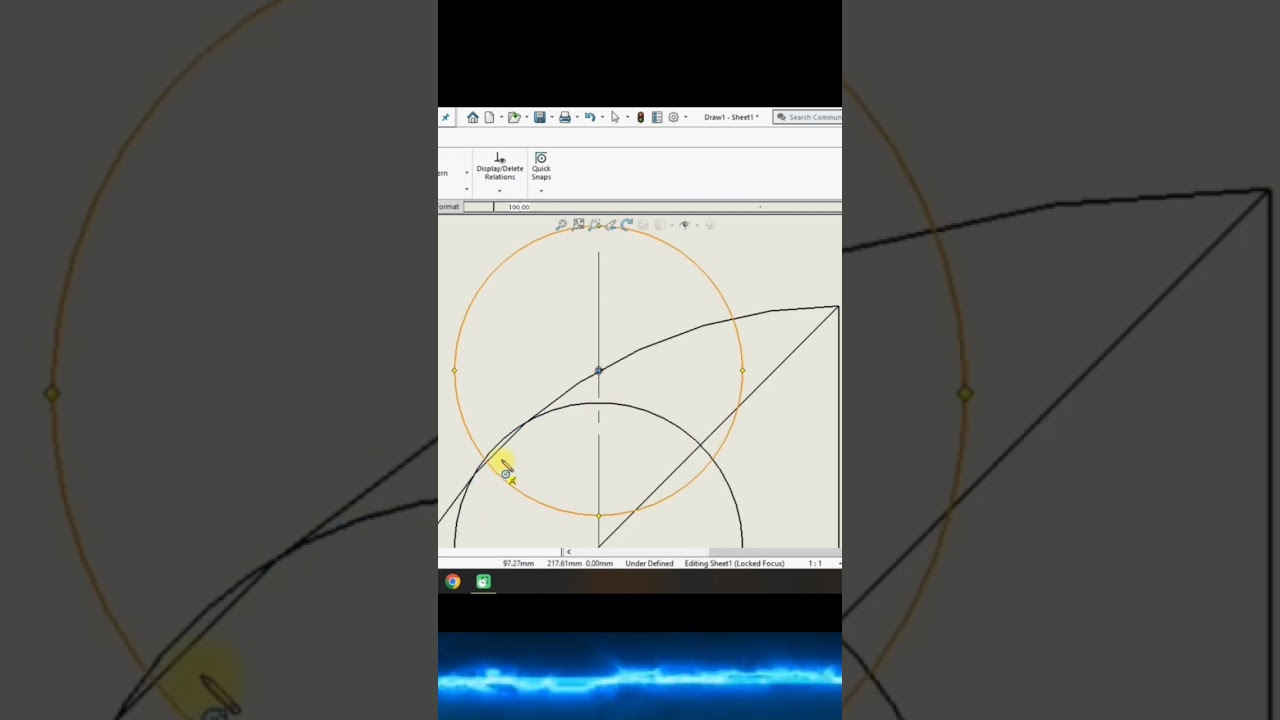Expand the New document dropdown arrow
1280x720 pixels.
tap(501, 117)
